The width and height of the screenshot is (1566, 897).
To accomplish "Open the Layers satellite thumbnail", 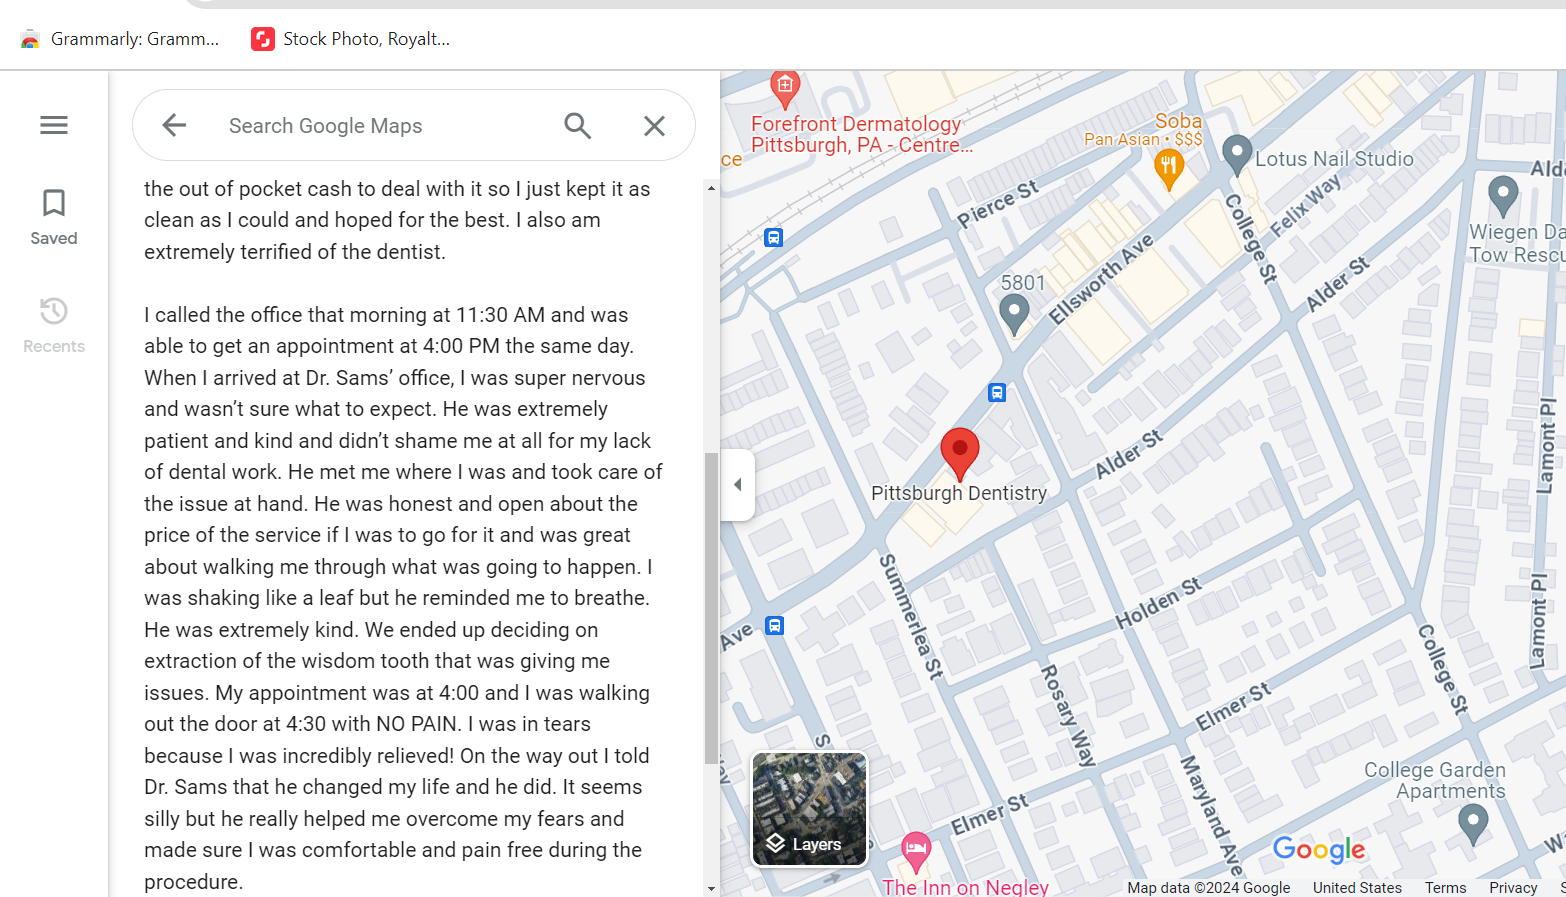I will (x=809, y=809).
